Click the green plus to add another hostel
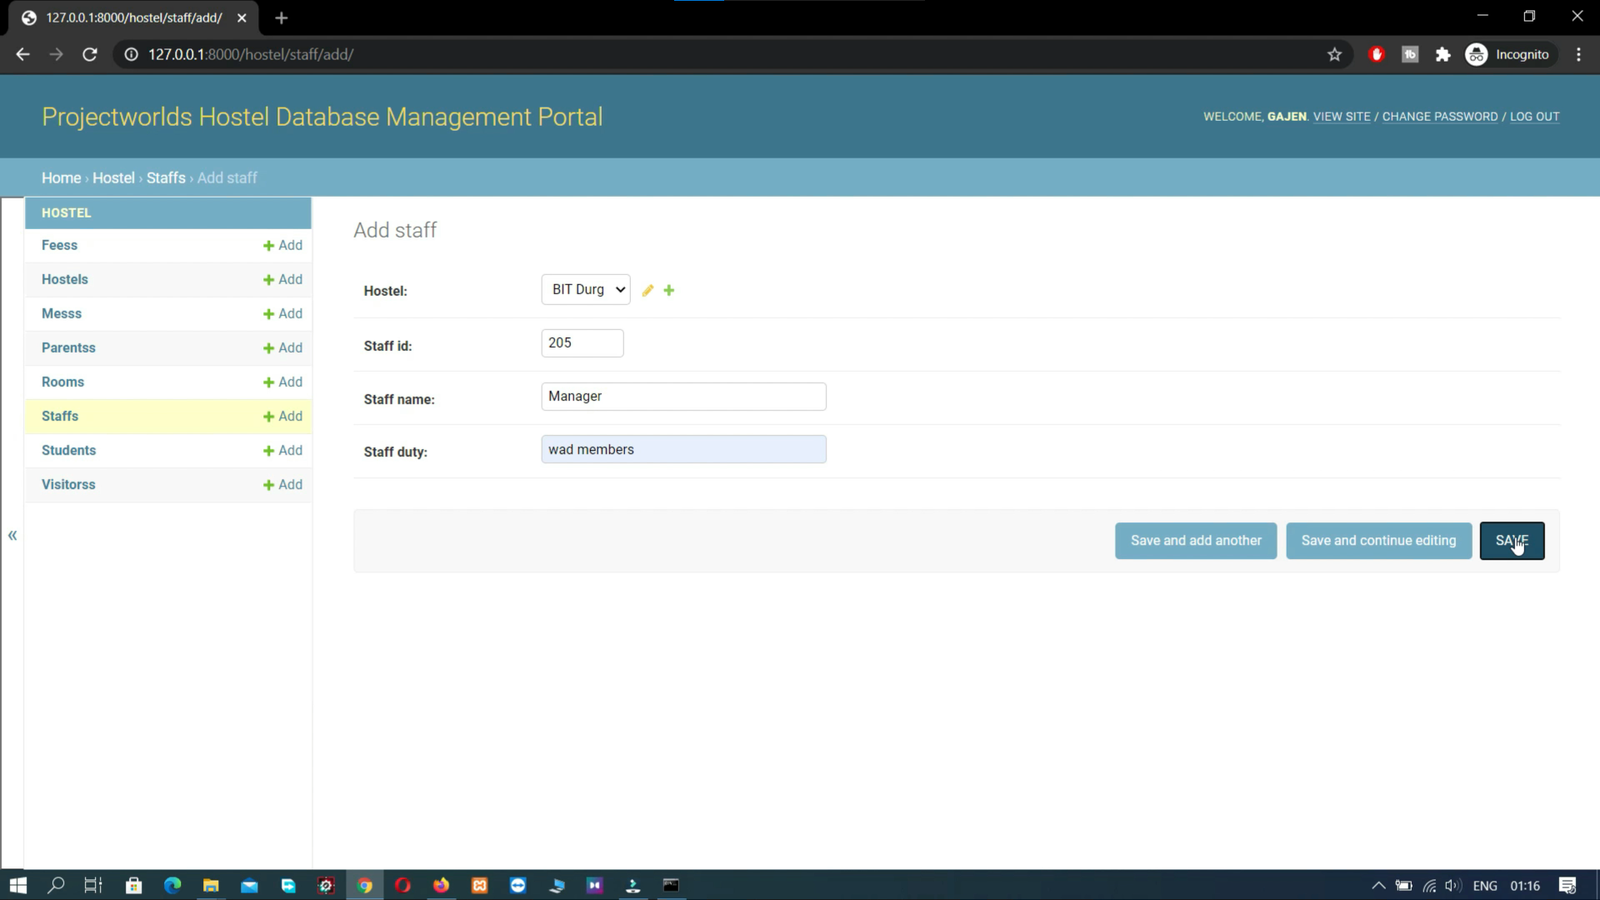This screenshot has width=1600, height=900. tap(669, 290)
